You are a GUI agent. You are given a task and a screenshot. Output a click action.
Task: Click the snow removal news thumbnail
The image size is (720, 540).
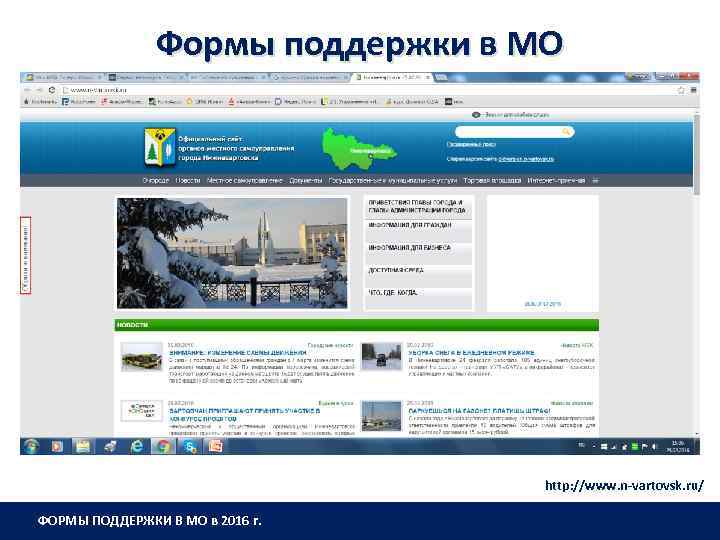pyautogui.click(x=381, y=356)
